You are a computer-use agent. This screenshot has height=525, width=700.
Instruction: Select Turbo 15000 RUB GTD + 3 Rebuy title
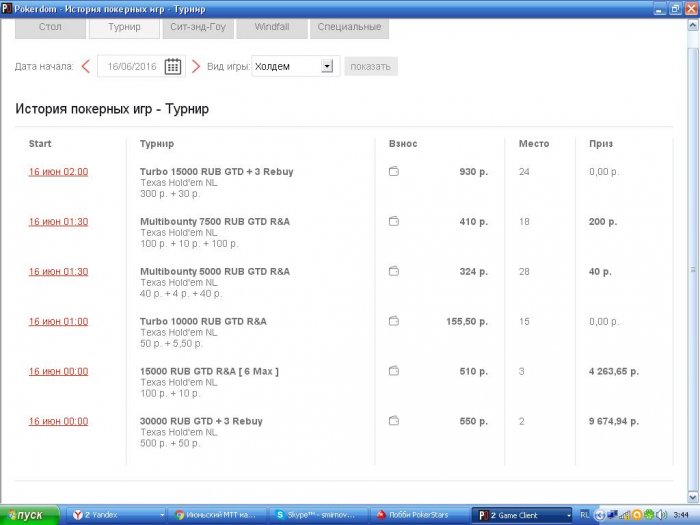(217, 171)
